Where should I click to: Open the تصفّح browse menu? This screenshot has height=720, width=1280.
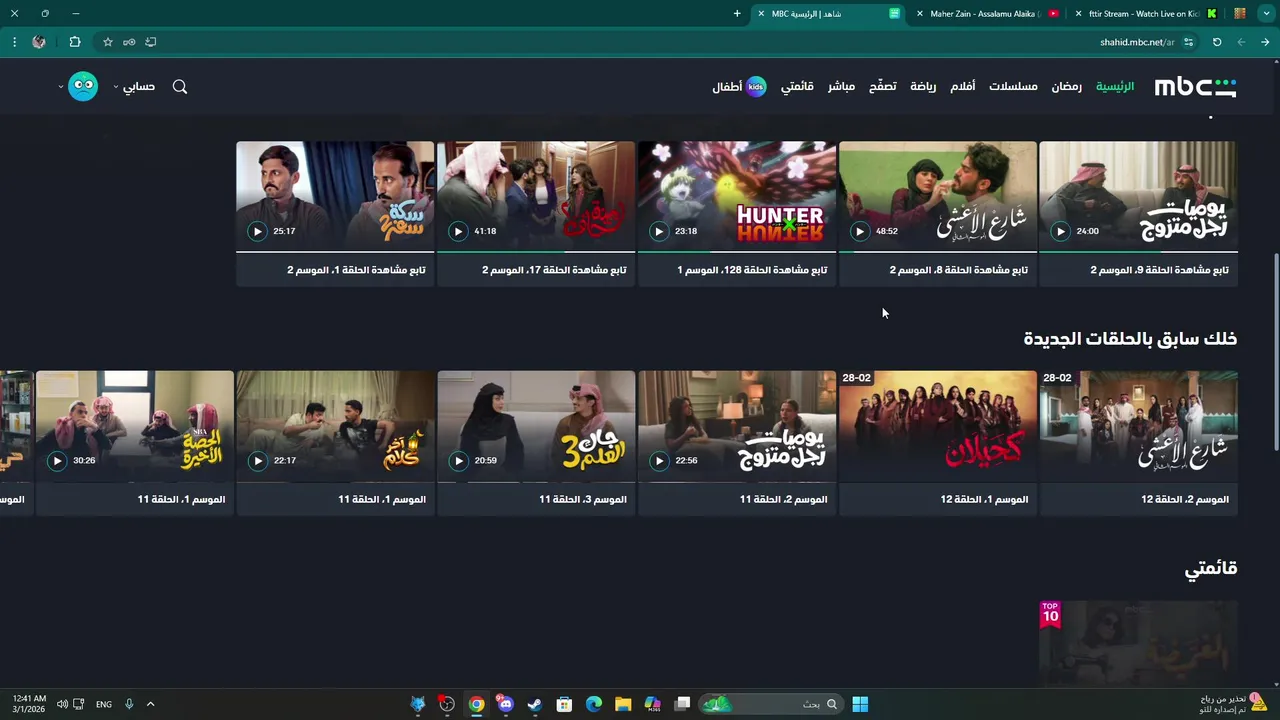tap(882, 87)
